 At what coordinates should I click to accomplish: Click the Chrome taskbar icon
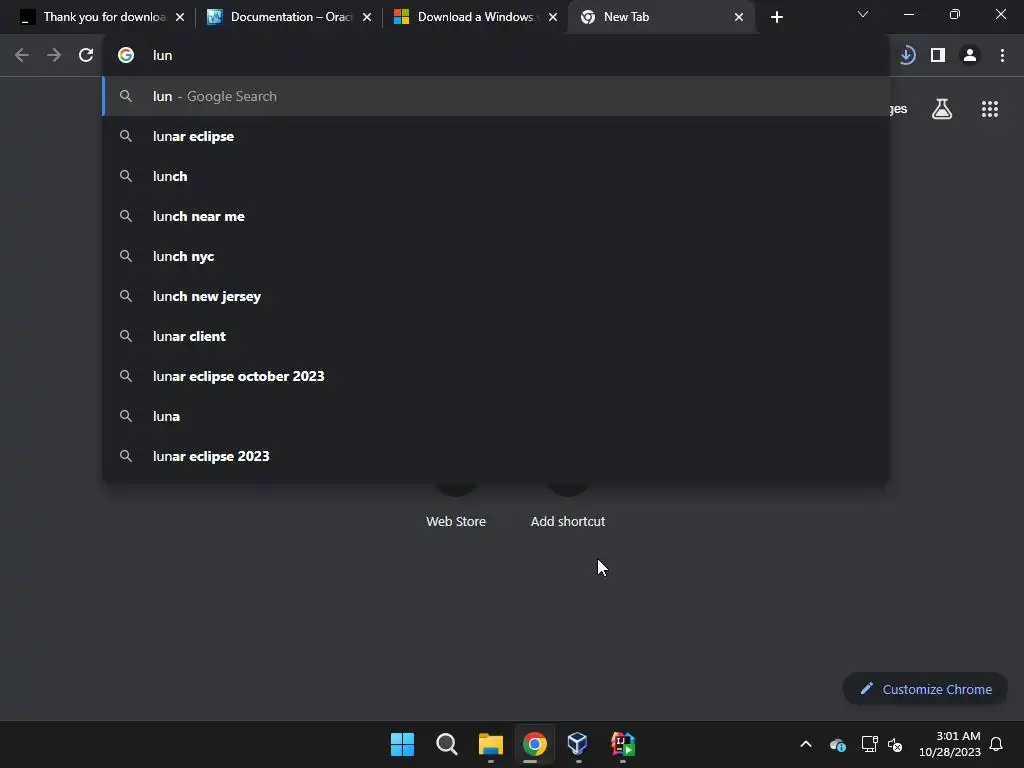point(534,744)
